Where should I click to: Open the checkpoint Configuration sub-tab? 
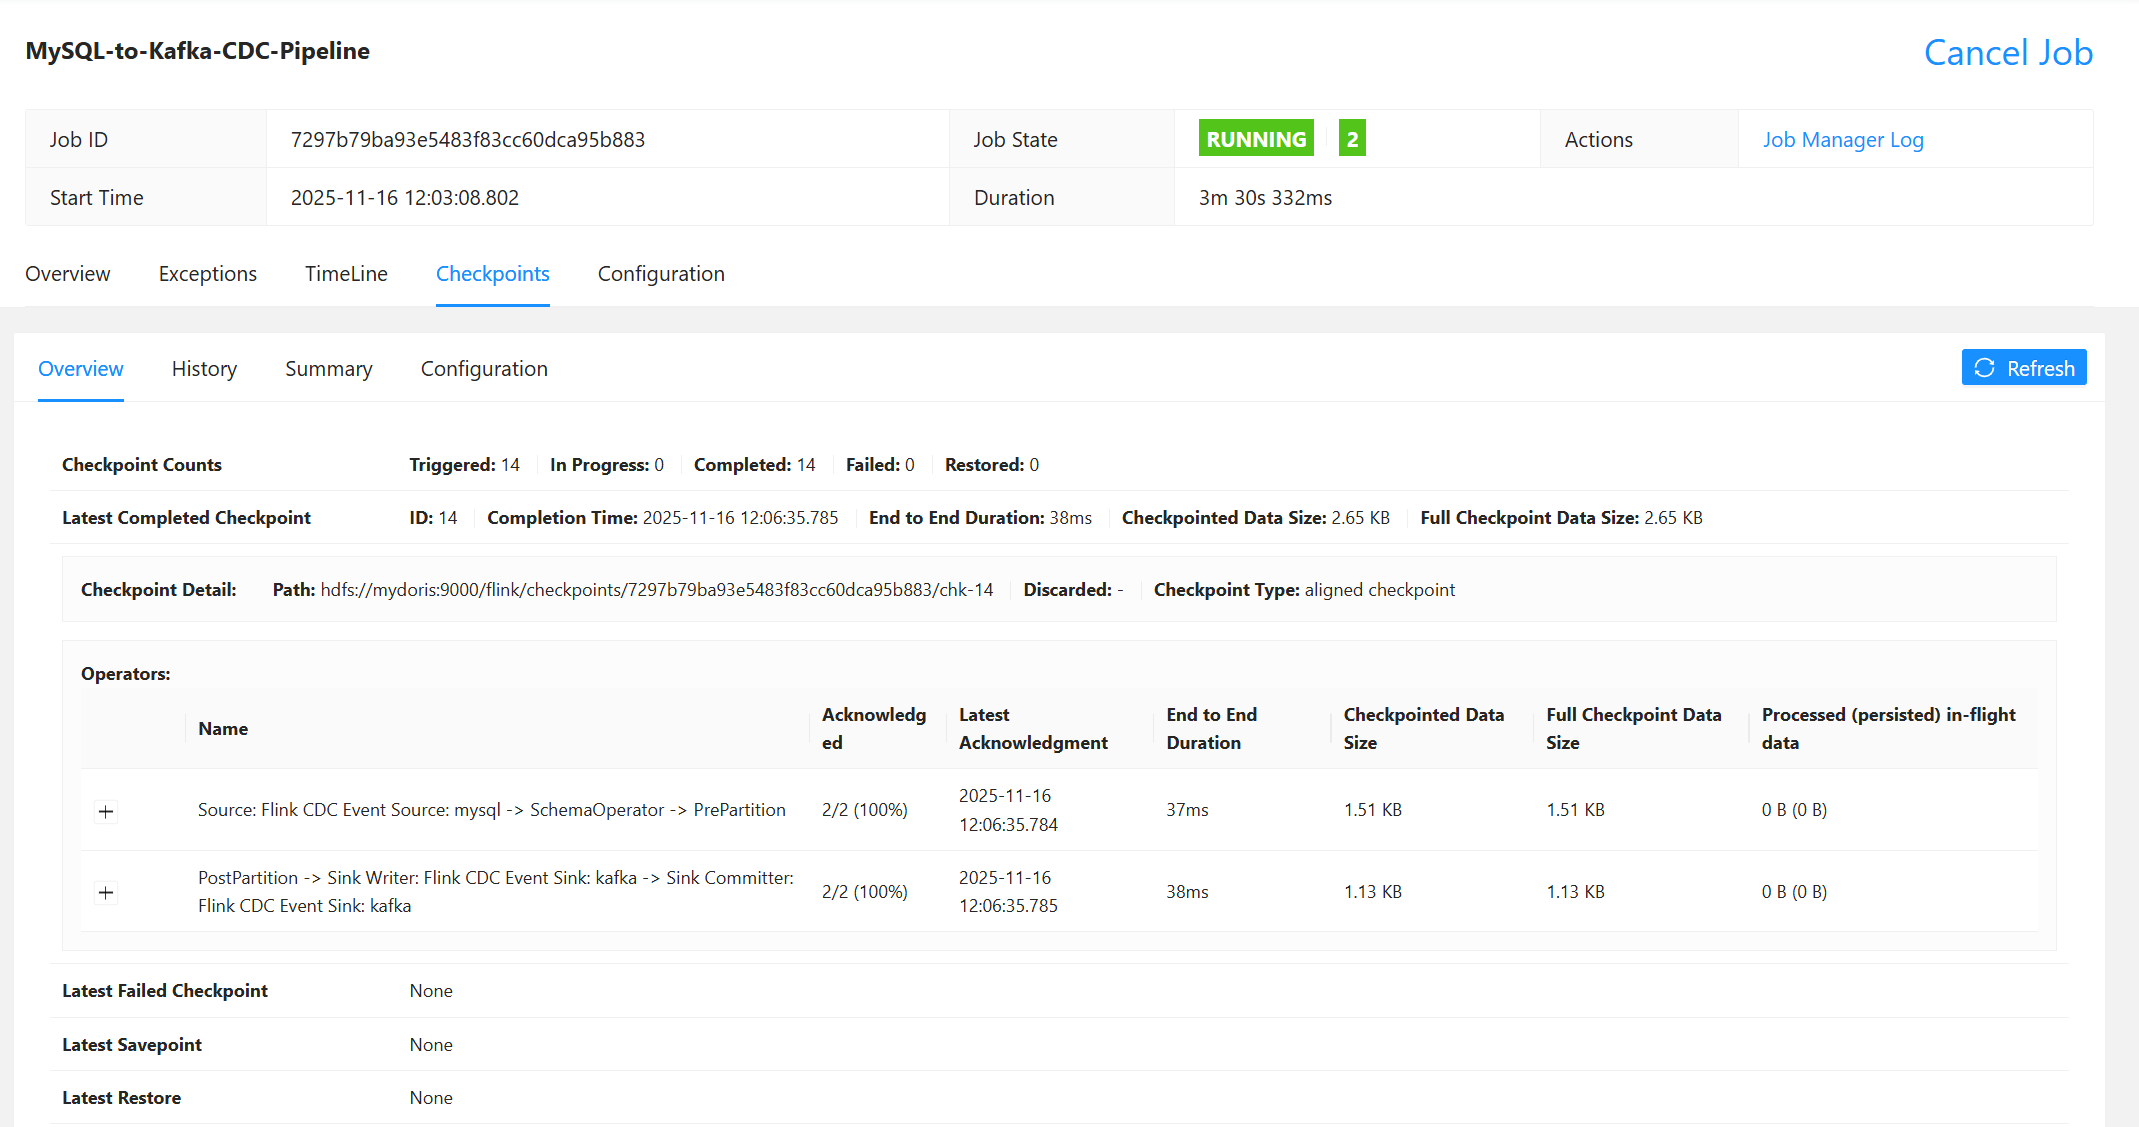point(484,369)
